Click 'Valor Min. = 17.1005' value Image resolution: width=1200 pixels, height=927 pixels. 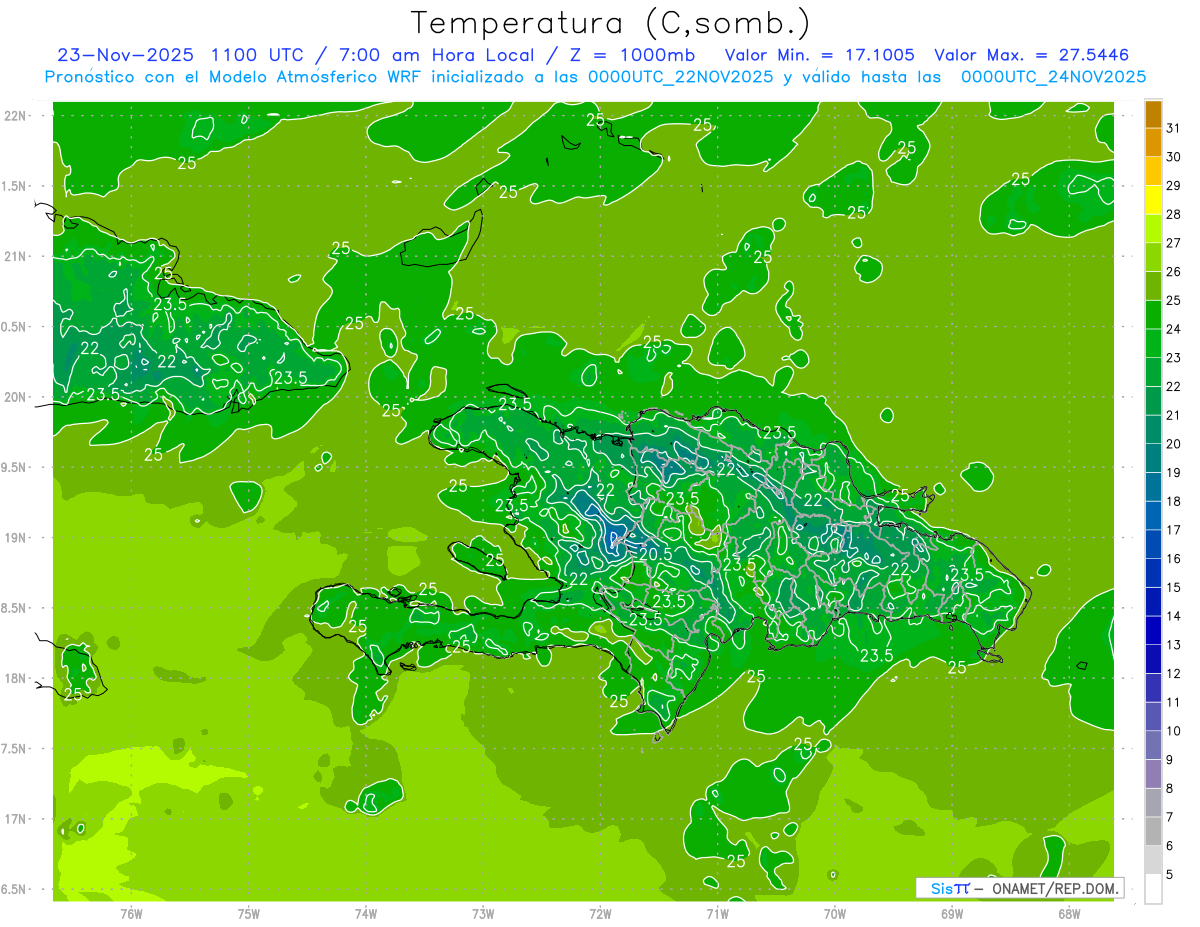819,55
